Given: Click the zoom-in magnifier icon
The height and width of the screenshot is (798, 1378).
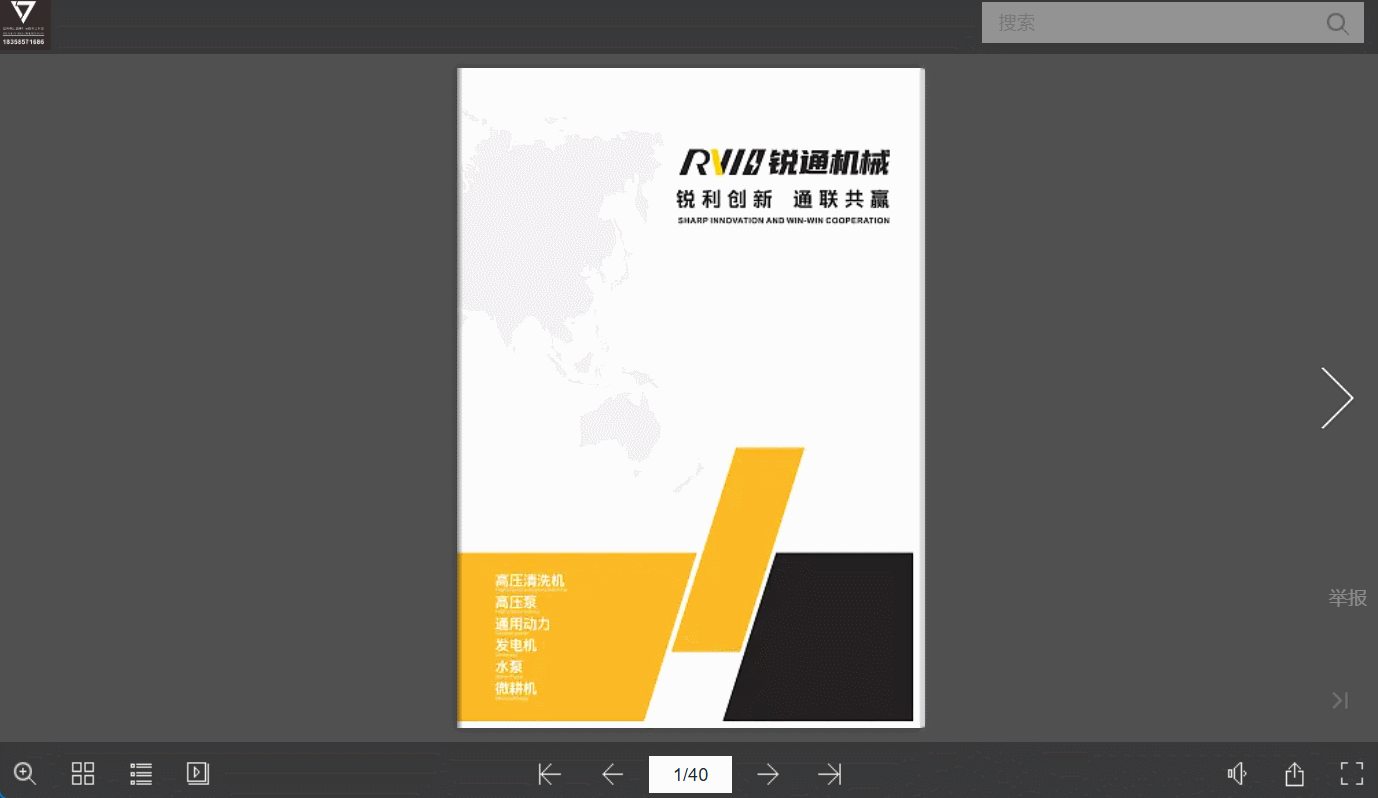Looking at the screenshot, I should [x=25, y=773].
